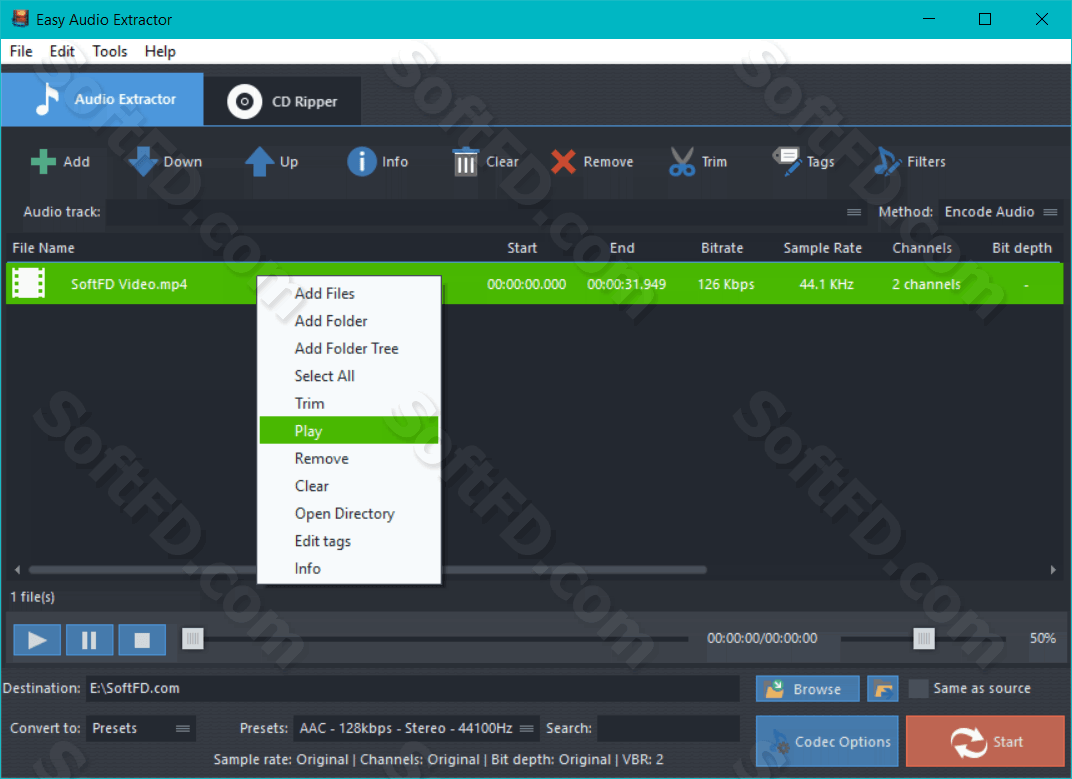Open destination folder via folder icon button
1072x779 pixels.
click(883, 689)
